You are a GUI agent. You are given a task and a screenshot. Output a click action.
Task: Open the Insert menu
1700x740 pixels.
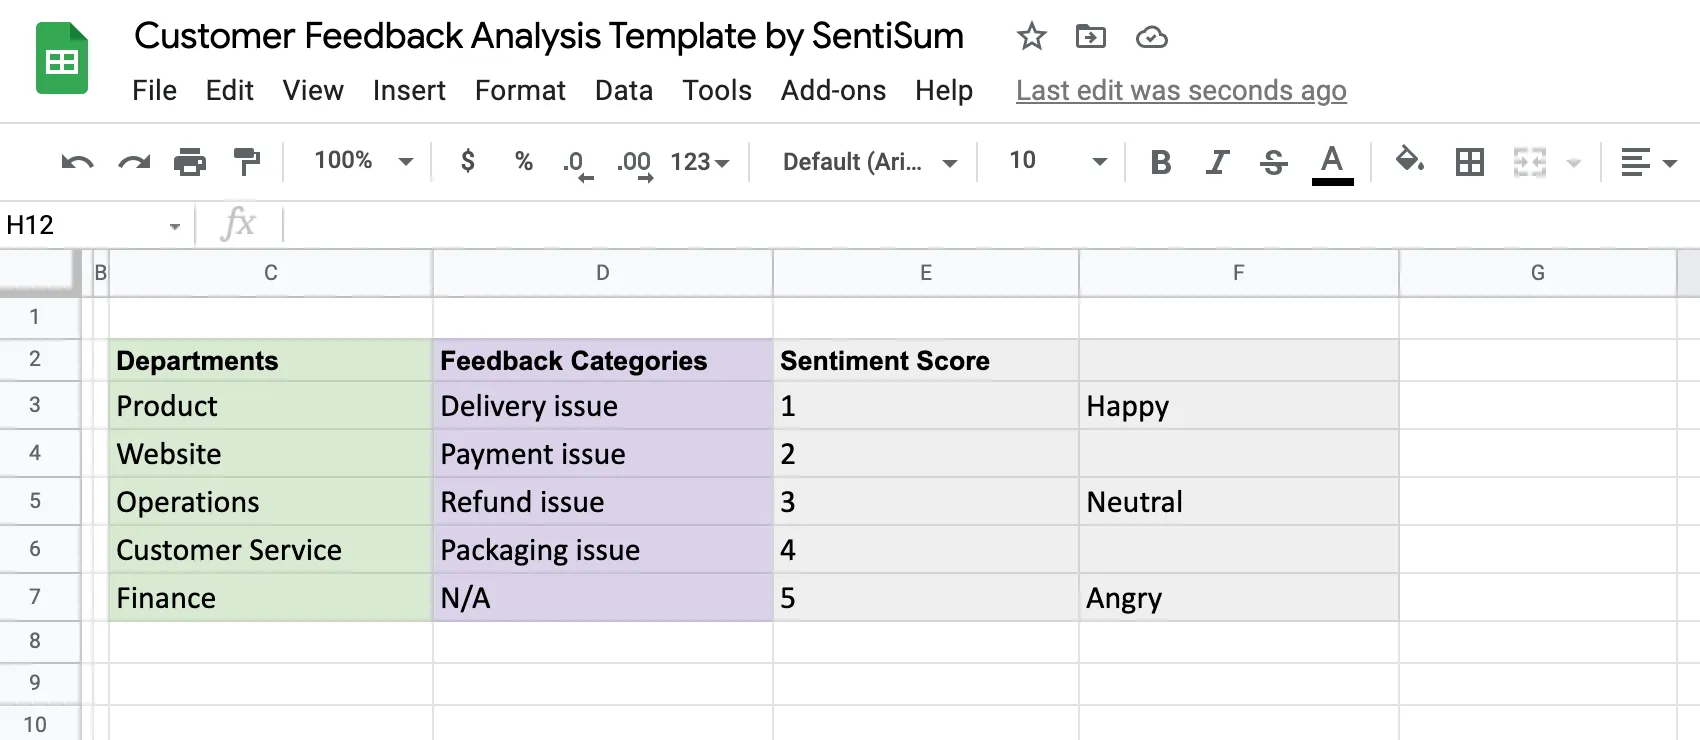point(409,91)
